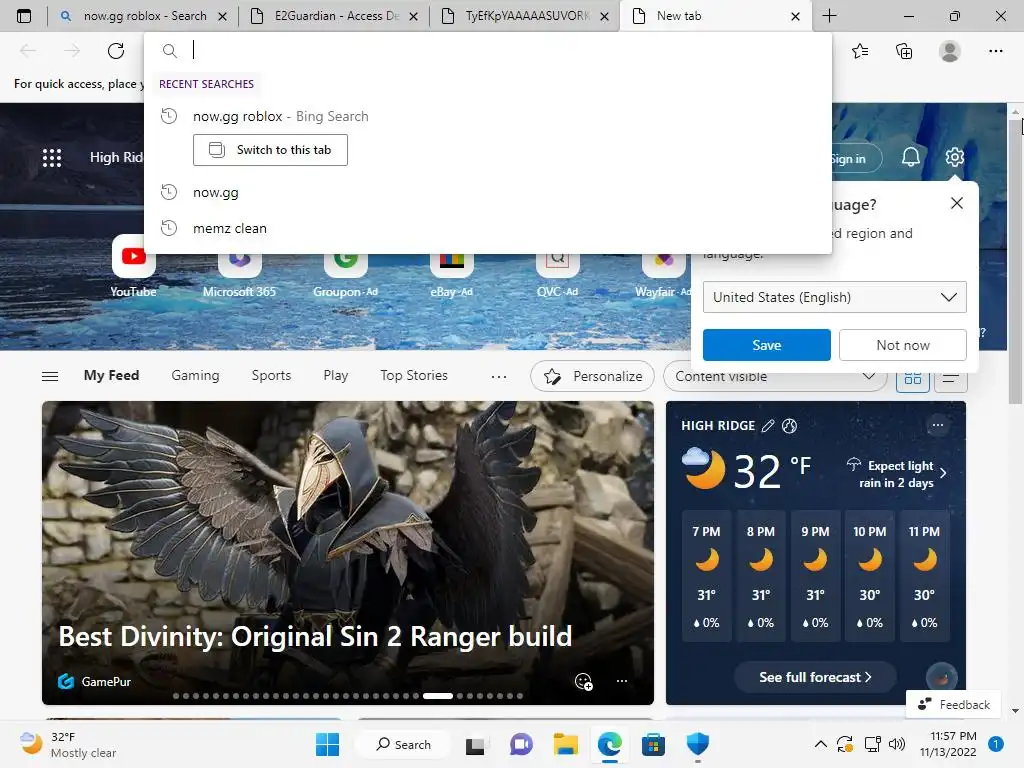The width and height of the screenshot is (1024, 768).
Task: Open weather card more options ellipsis
Action: pos(938,425)
